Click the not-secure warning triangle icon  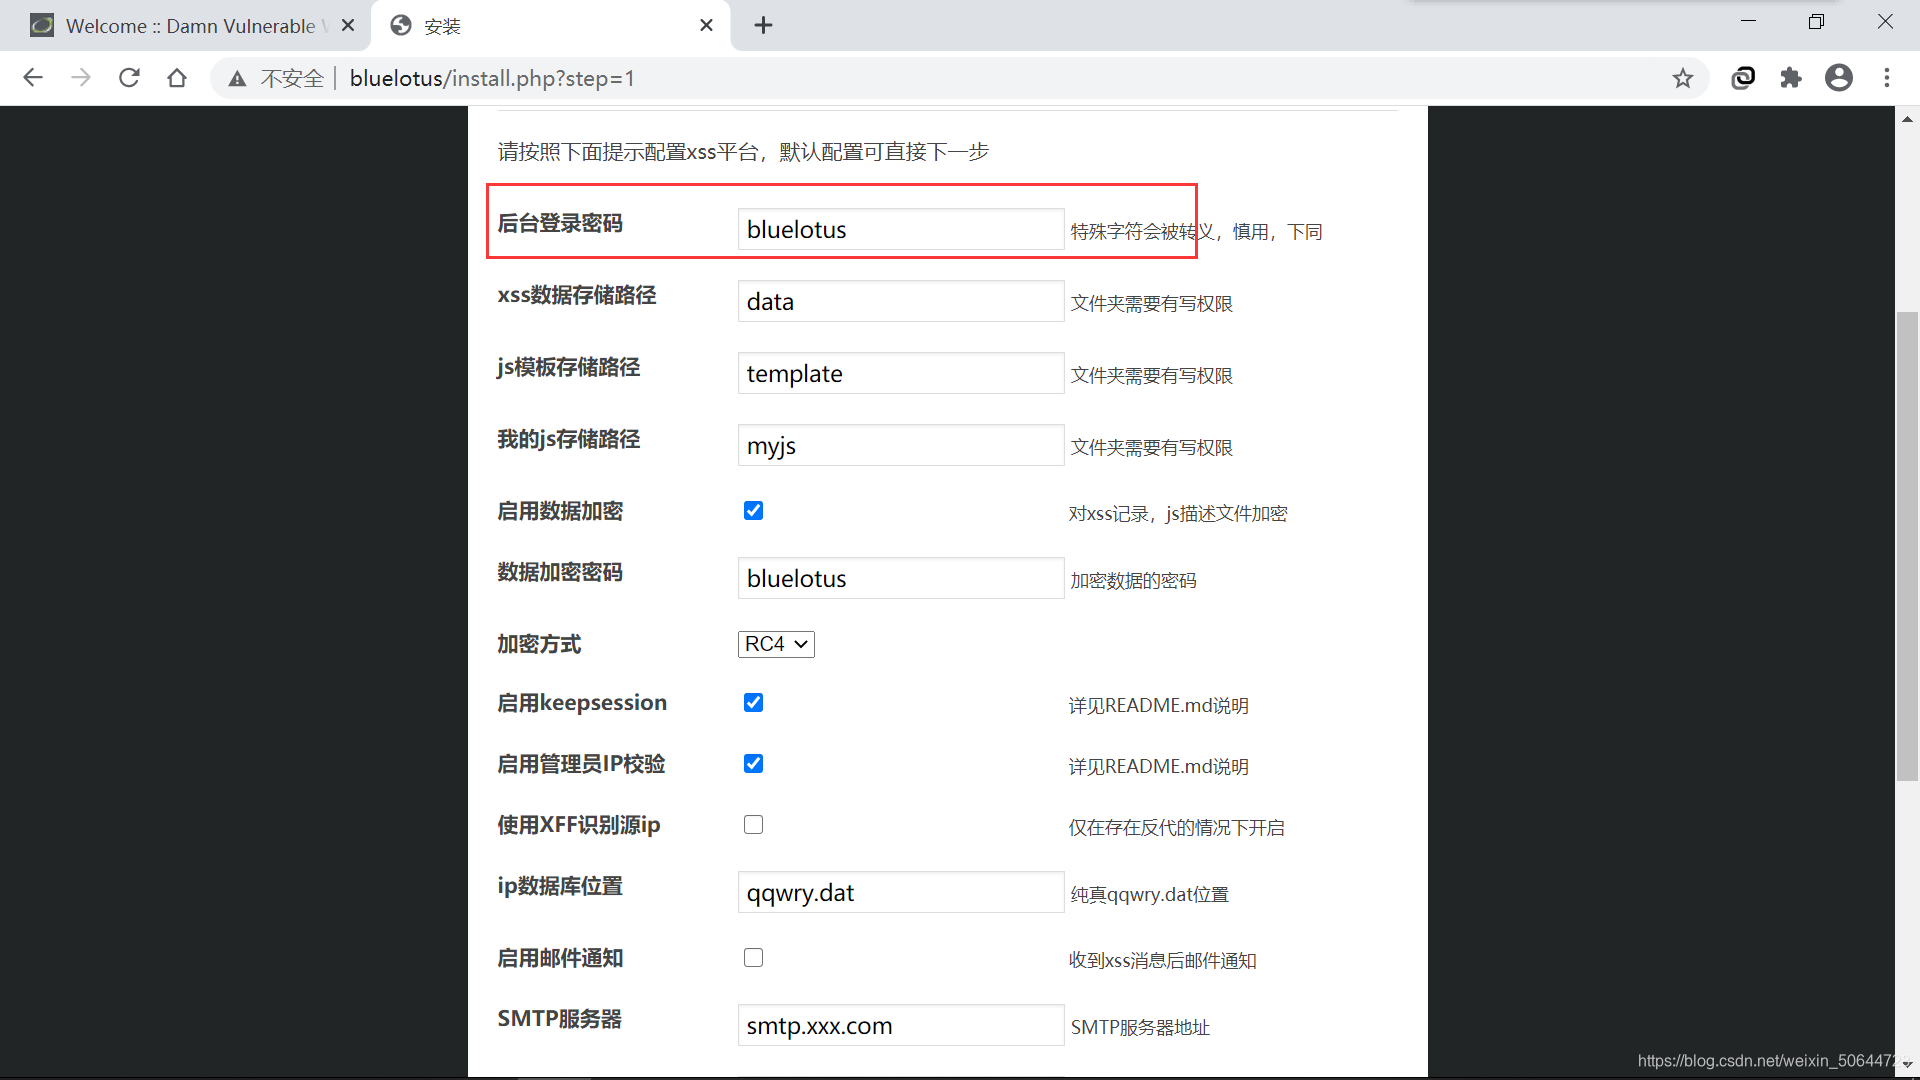pos(237,79)
